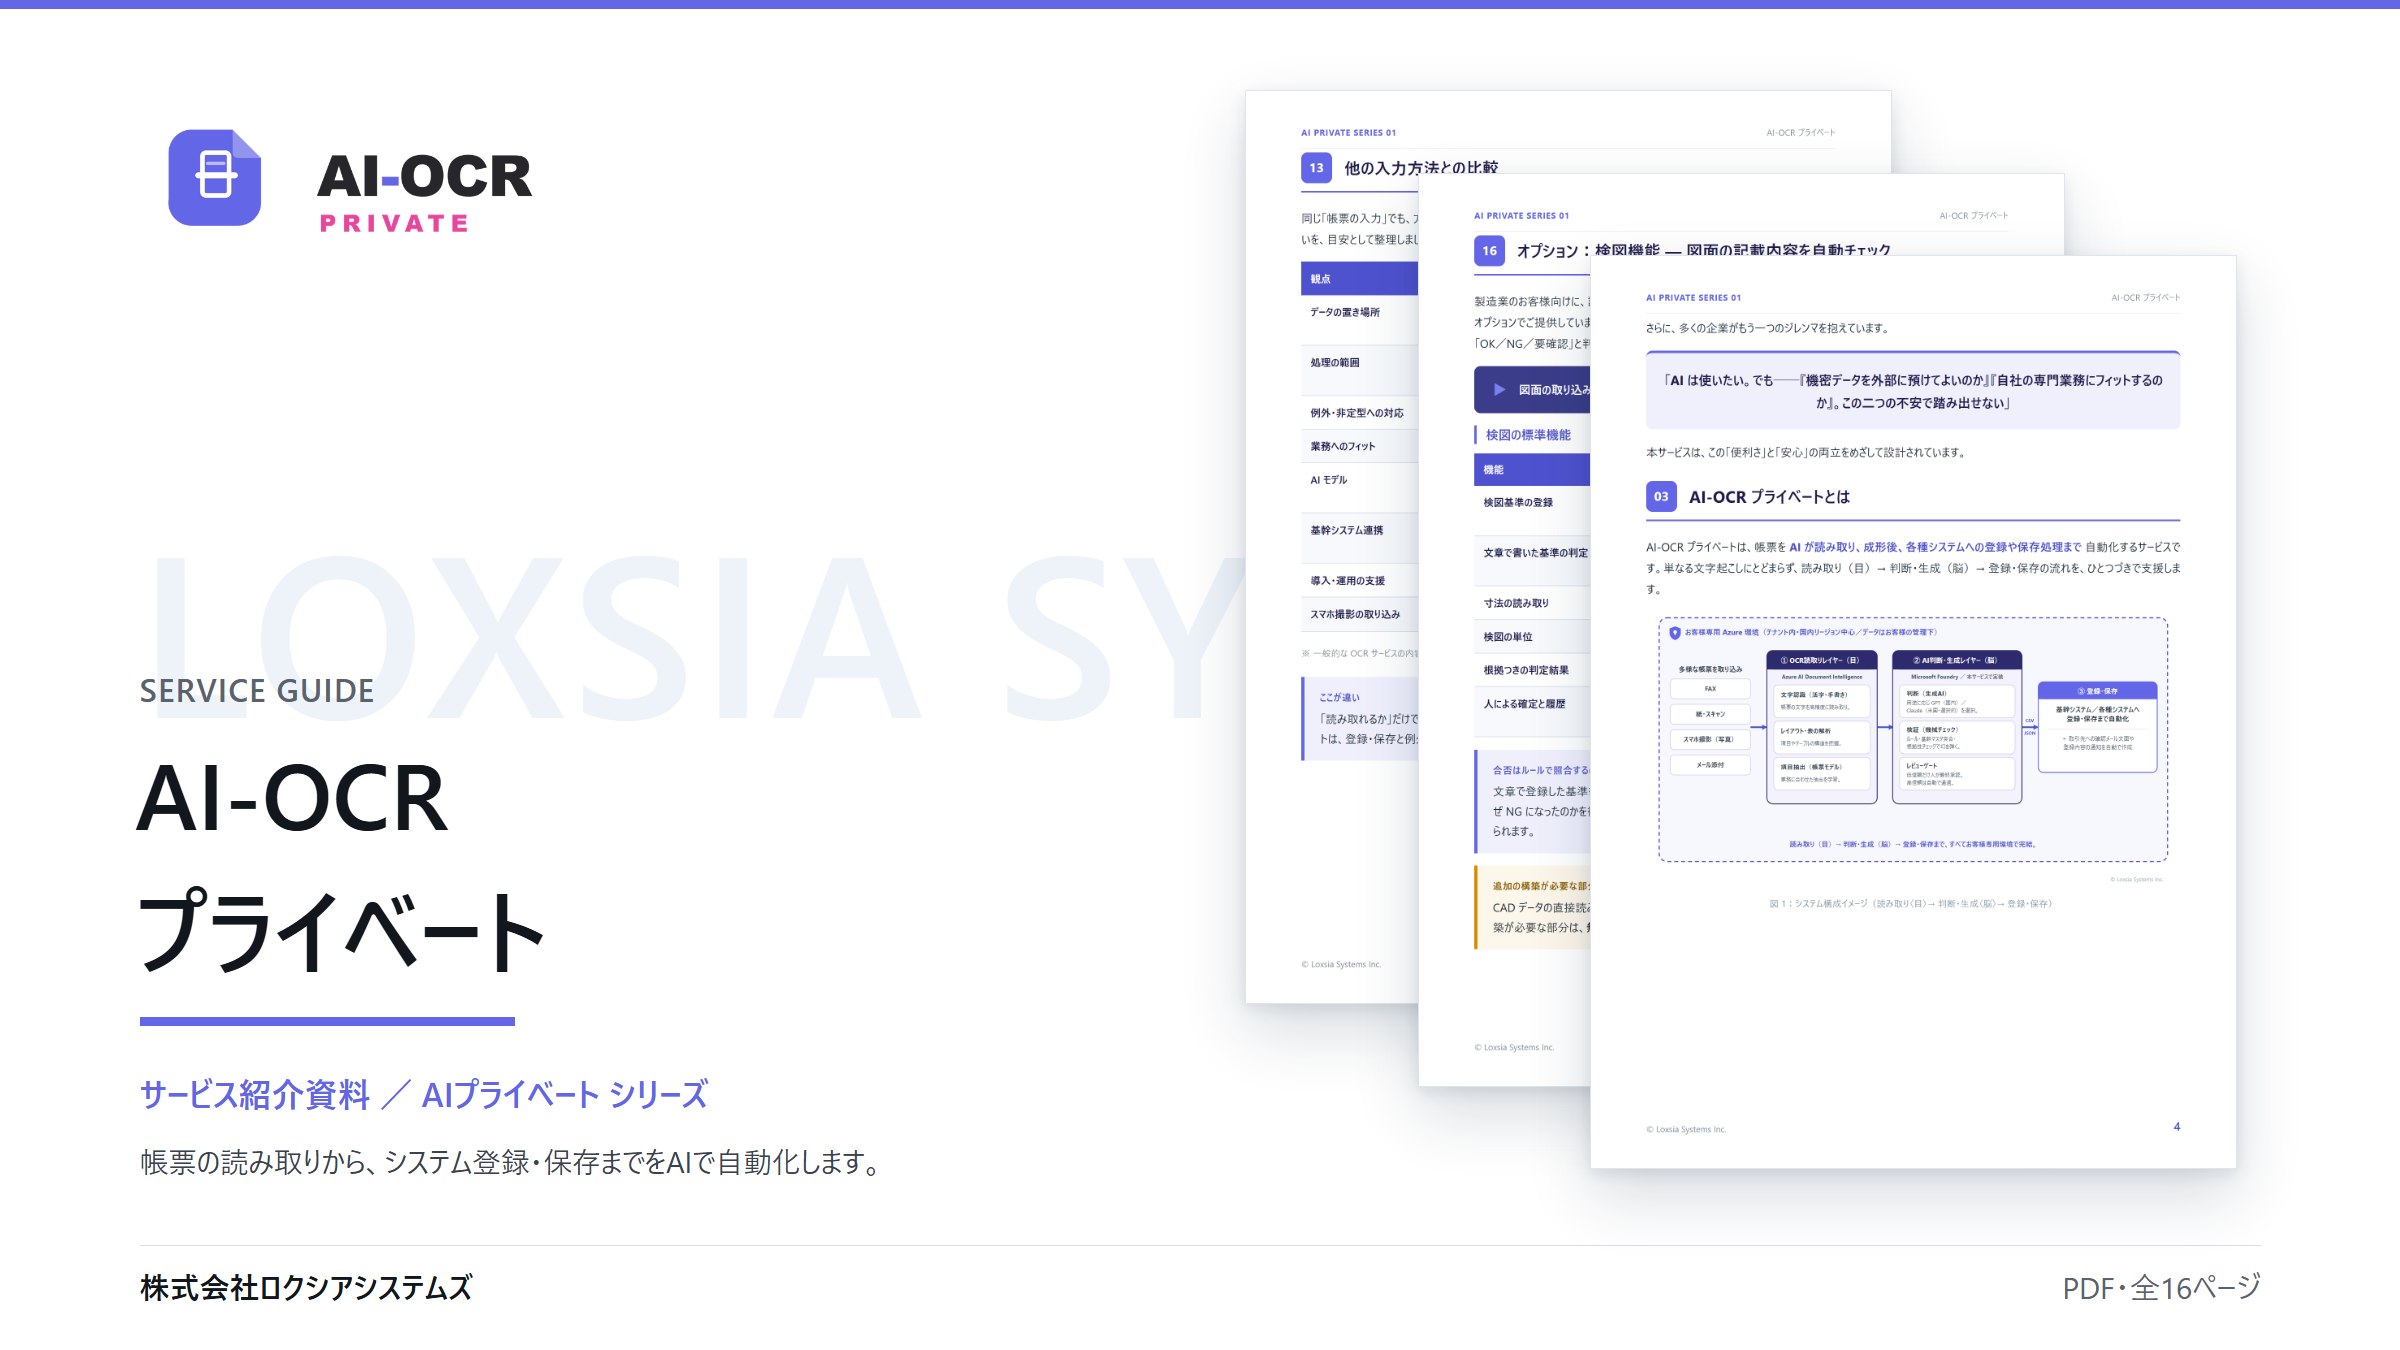The height and width of the screenshot is (1350, 2400).
Task: Click the AI判断・生成レイヤー diagram header
Action: coord(1957,661)
